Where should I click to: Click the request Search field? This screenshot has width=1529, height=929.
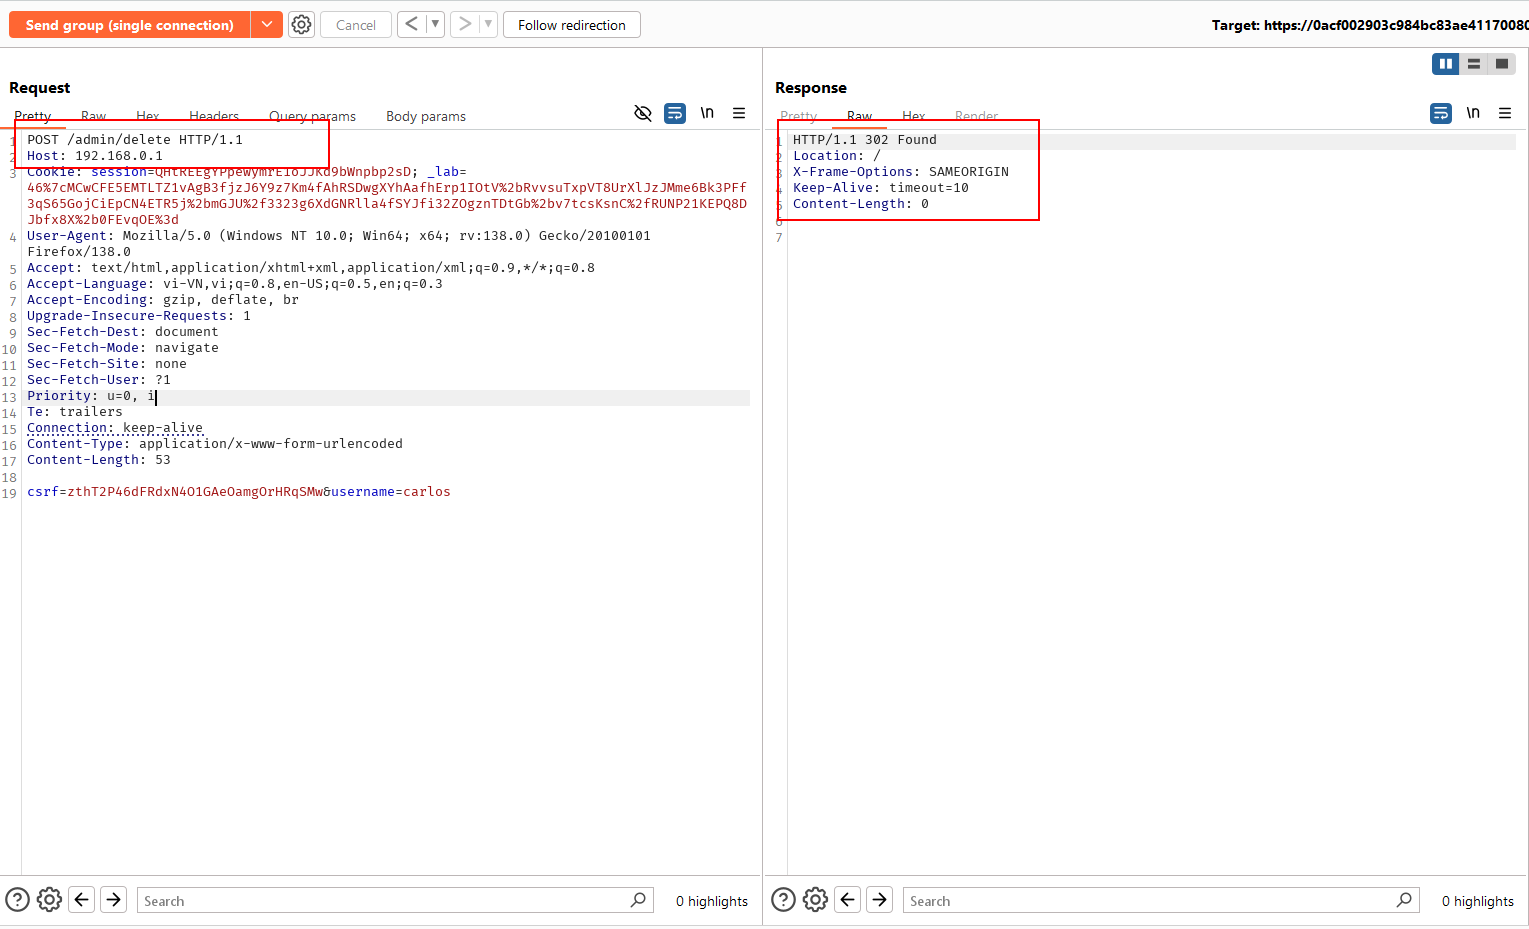click(x=395, y=900)
